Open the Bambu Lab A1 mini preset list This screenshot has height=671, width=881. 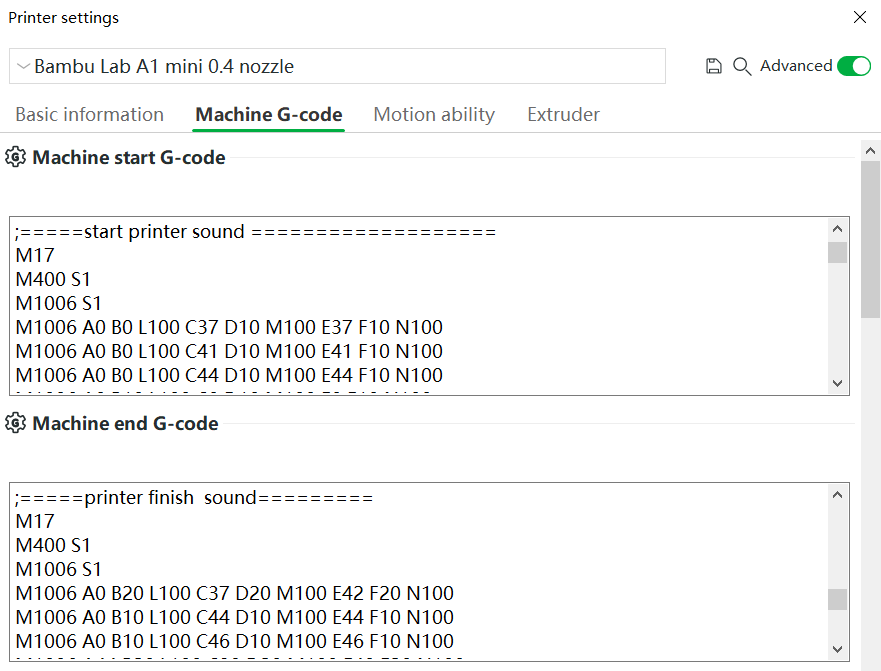337,66
